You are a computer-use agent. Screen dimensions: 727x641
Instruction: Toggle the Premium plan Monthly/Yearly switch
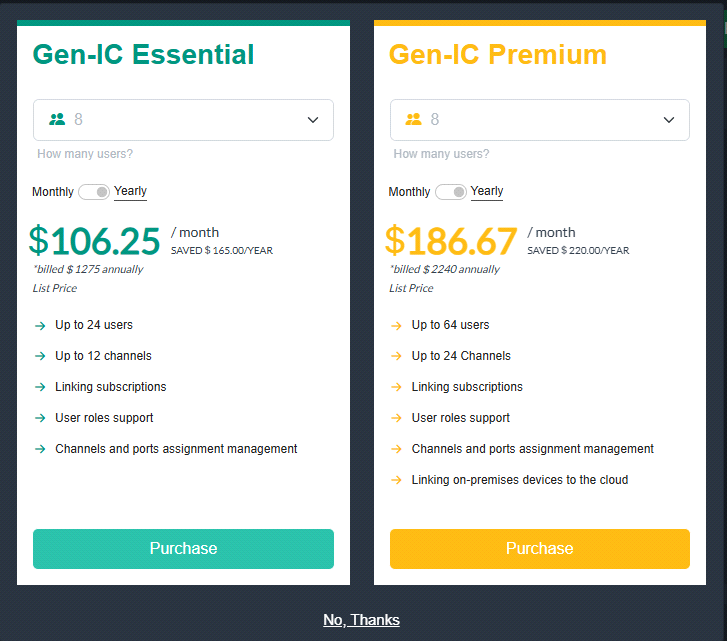tap(450, 192)
